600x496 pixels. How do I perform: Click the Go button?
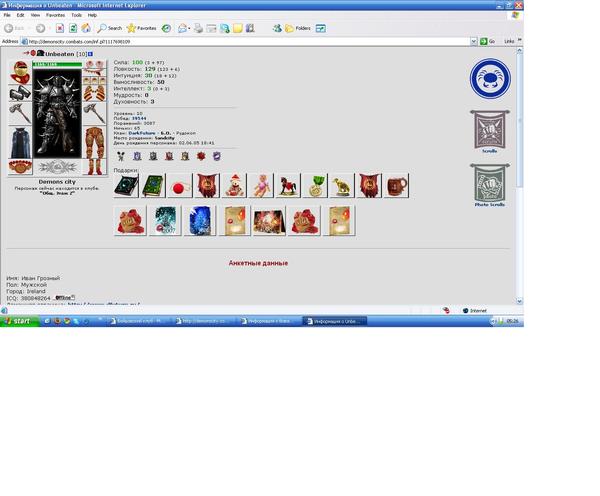[488, 41]
